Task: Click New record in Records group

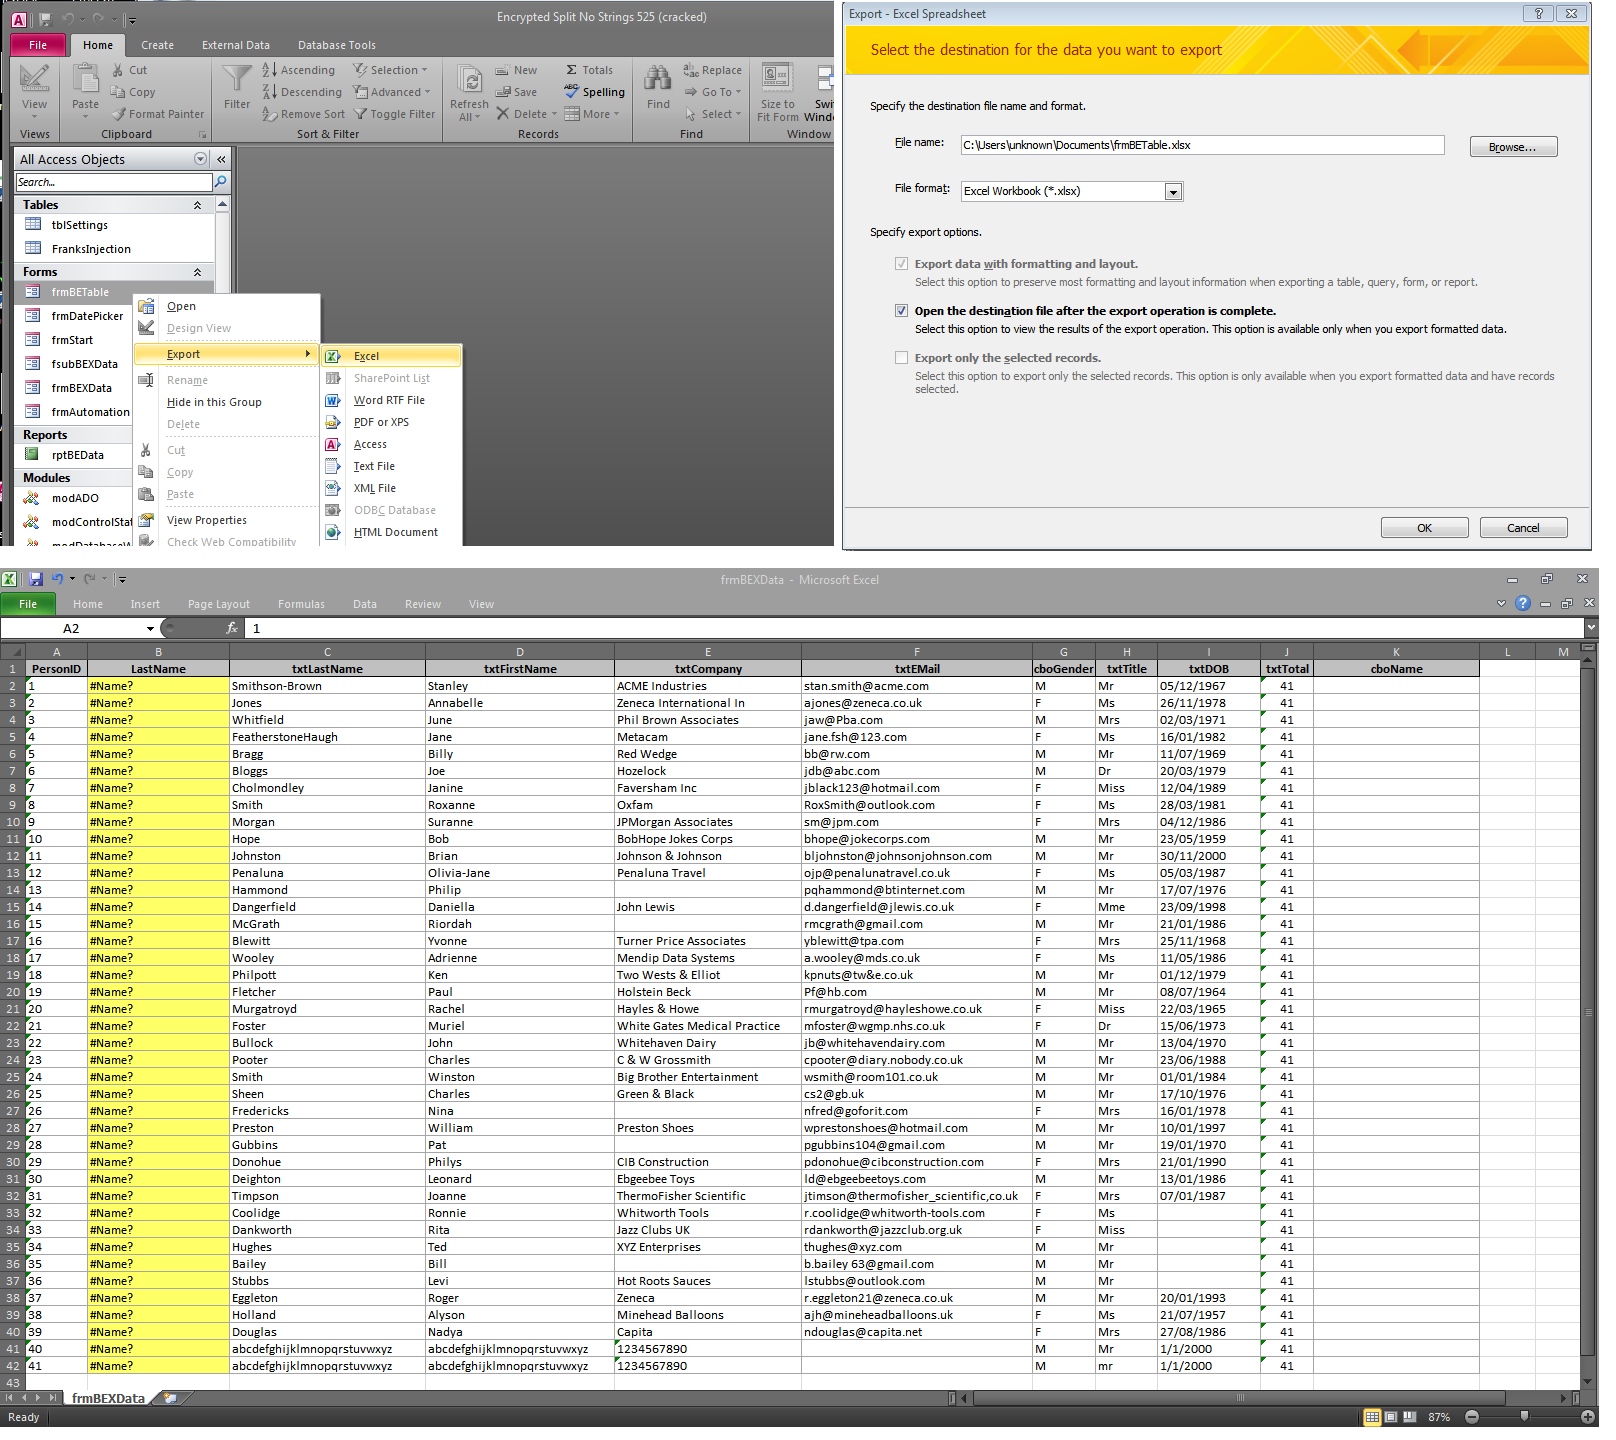Action: (516, 70)
